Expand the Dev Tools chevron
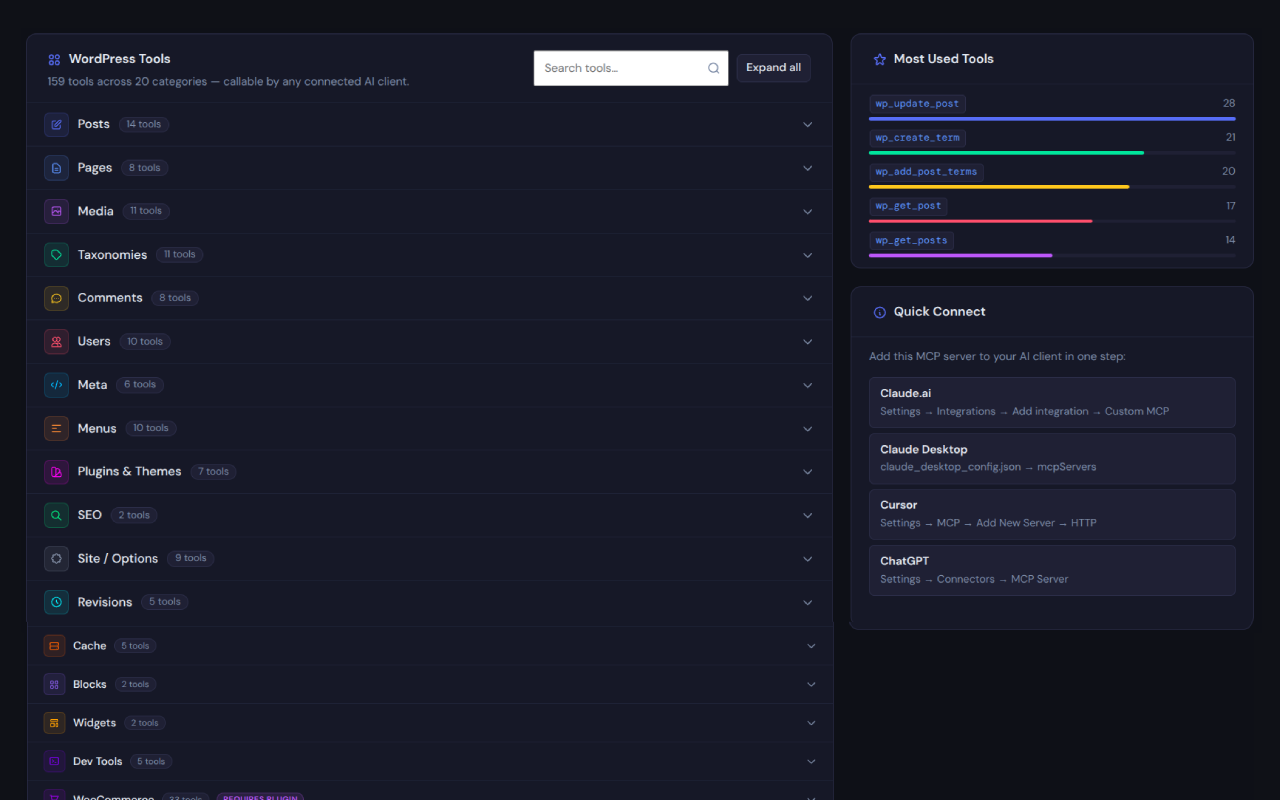 (x=811, y=762)
